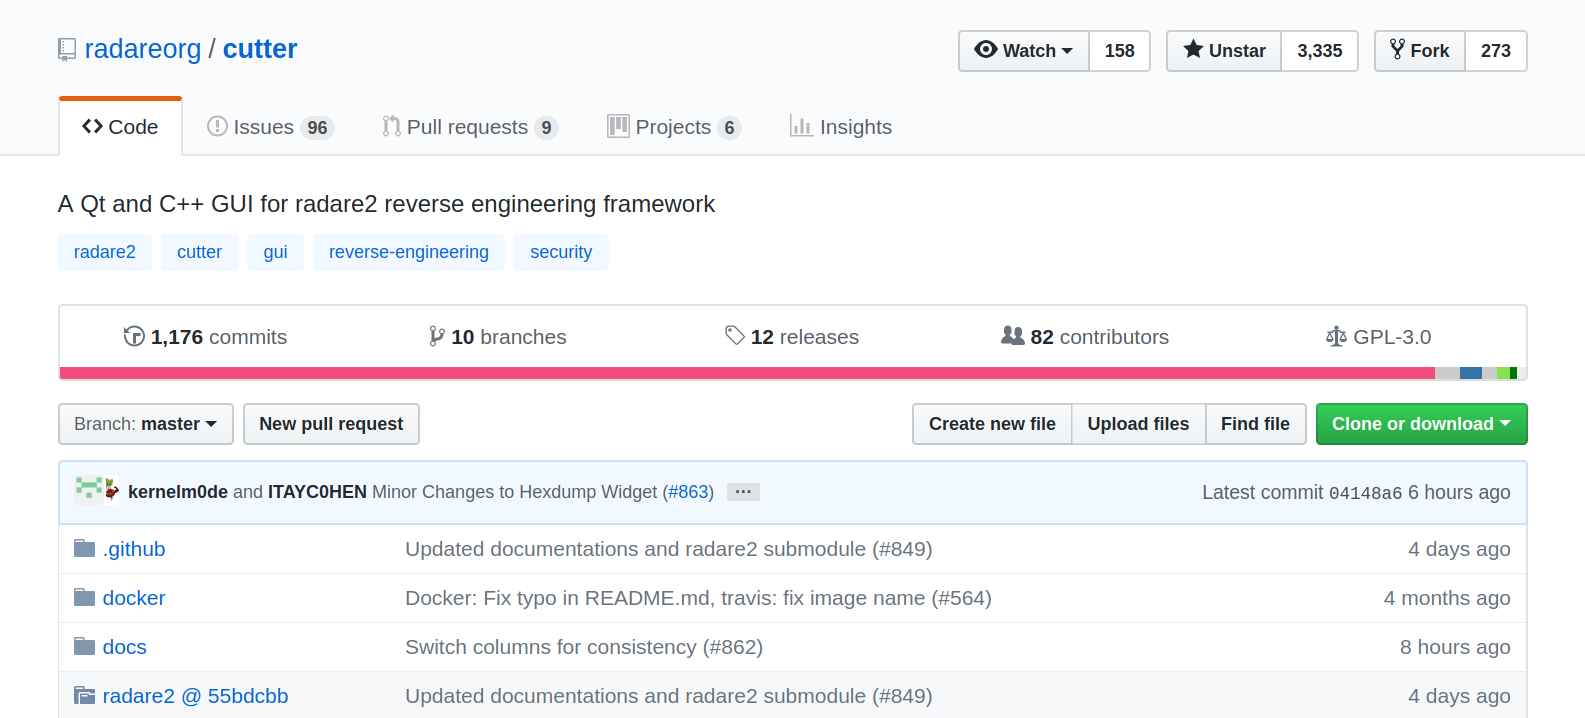Click the Issues exclamation icon

point(217,126)
